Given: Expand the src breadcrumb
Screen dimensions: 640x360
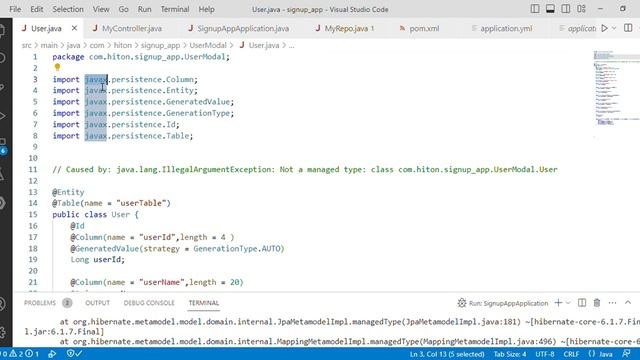Looking at the screenshot, I should (x=27, y=45).
